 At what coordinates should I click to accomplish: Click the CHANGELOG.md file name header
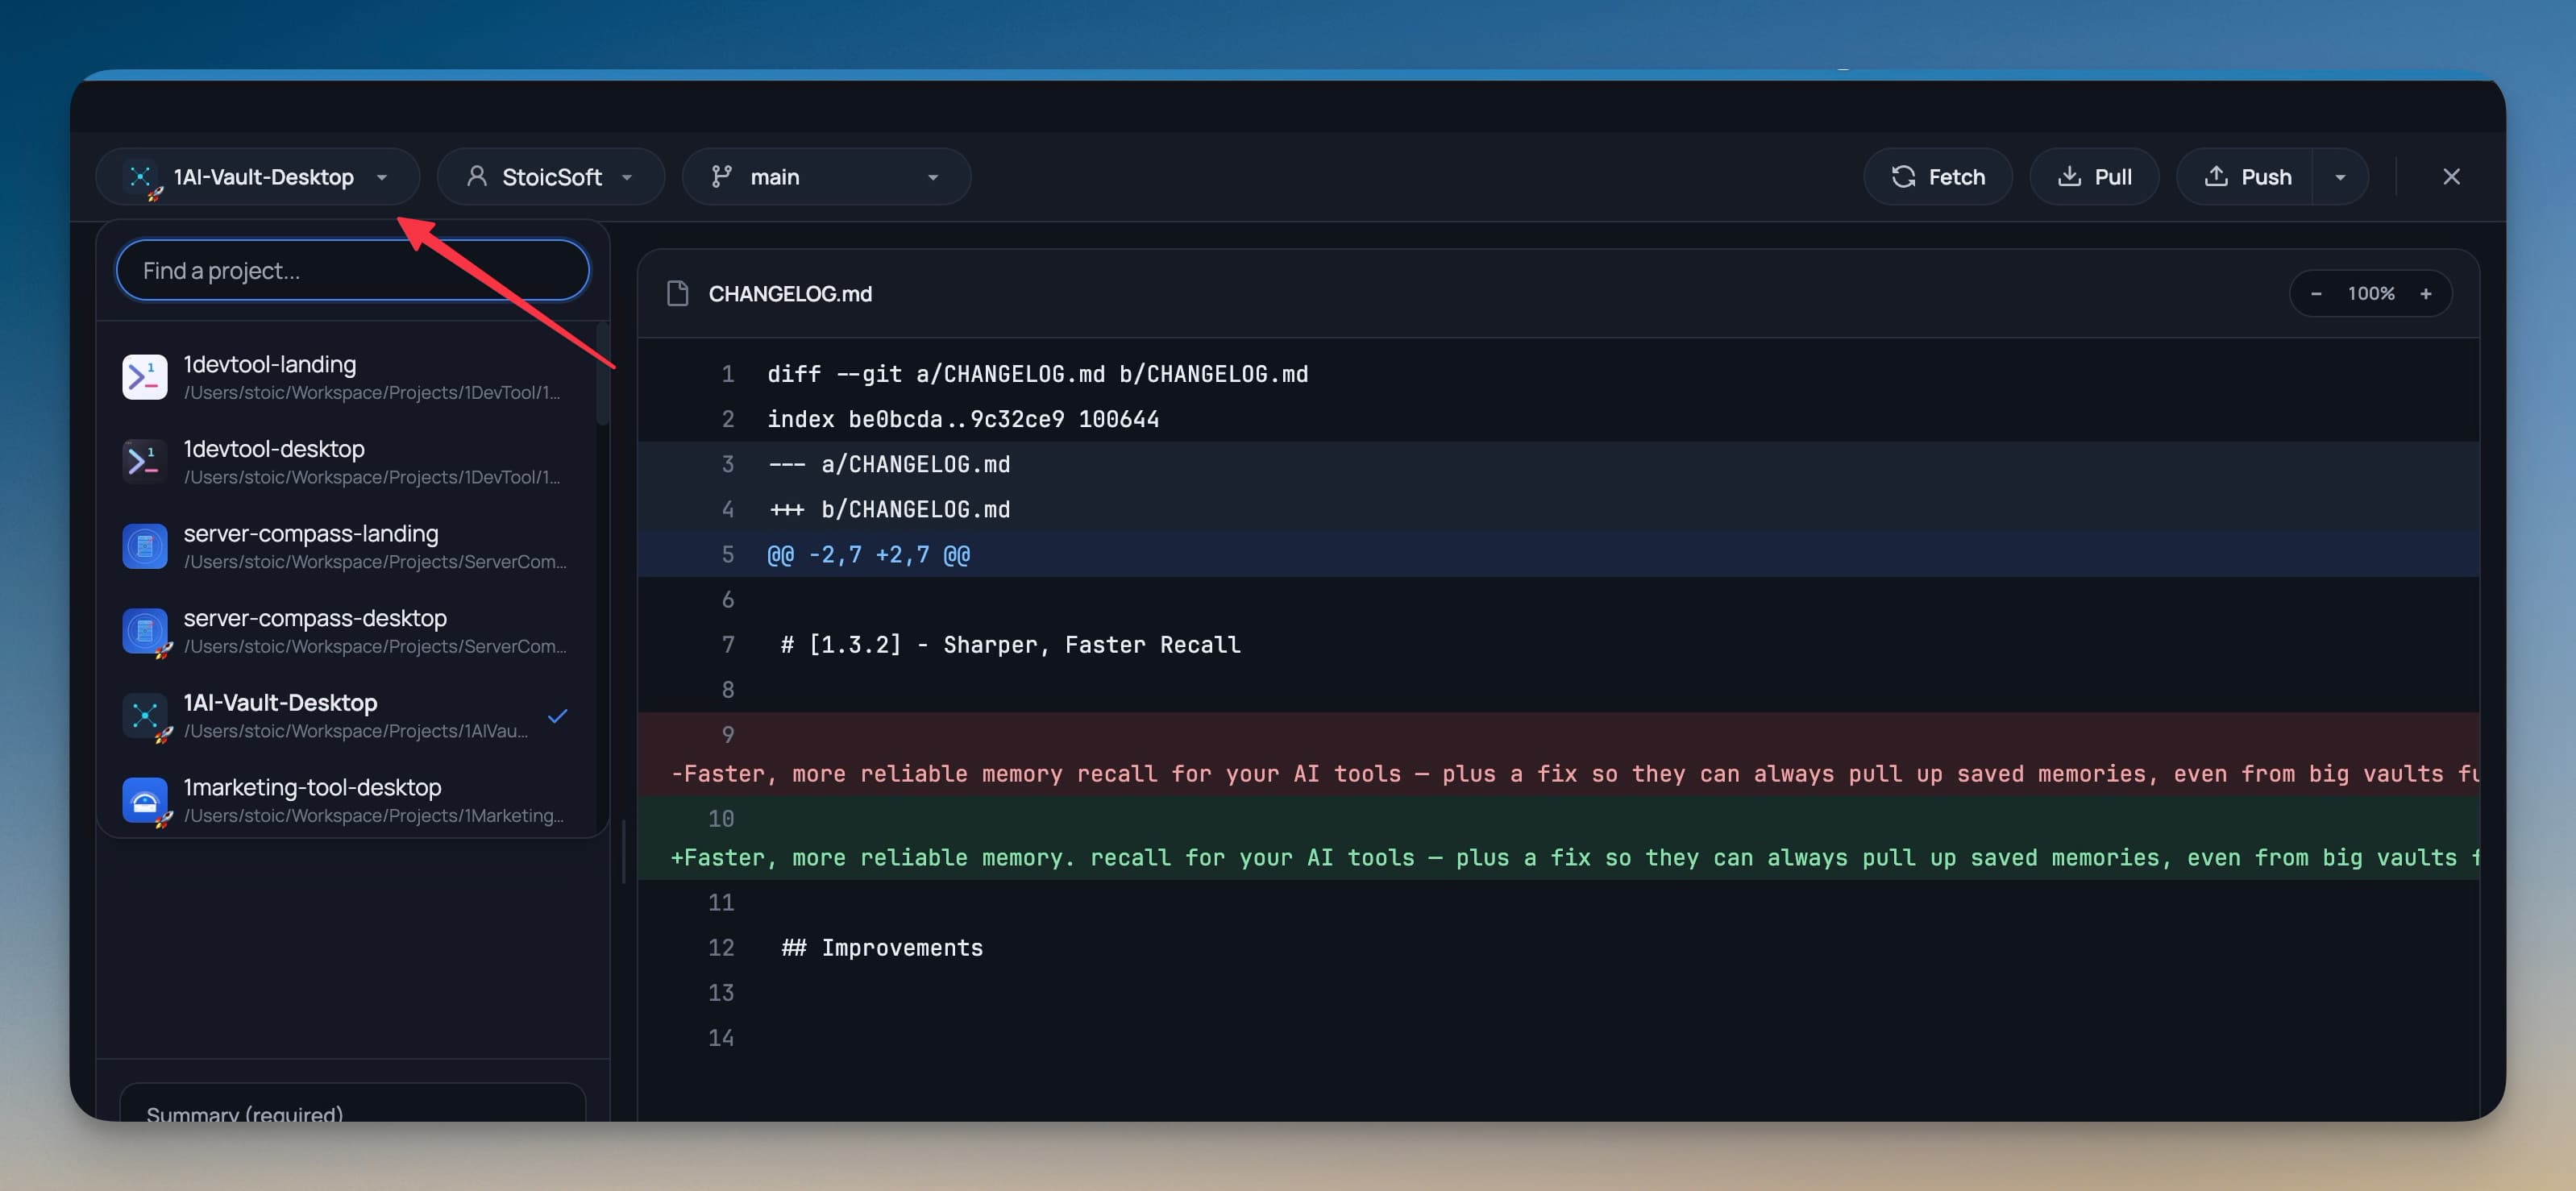tap(790, 293)
